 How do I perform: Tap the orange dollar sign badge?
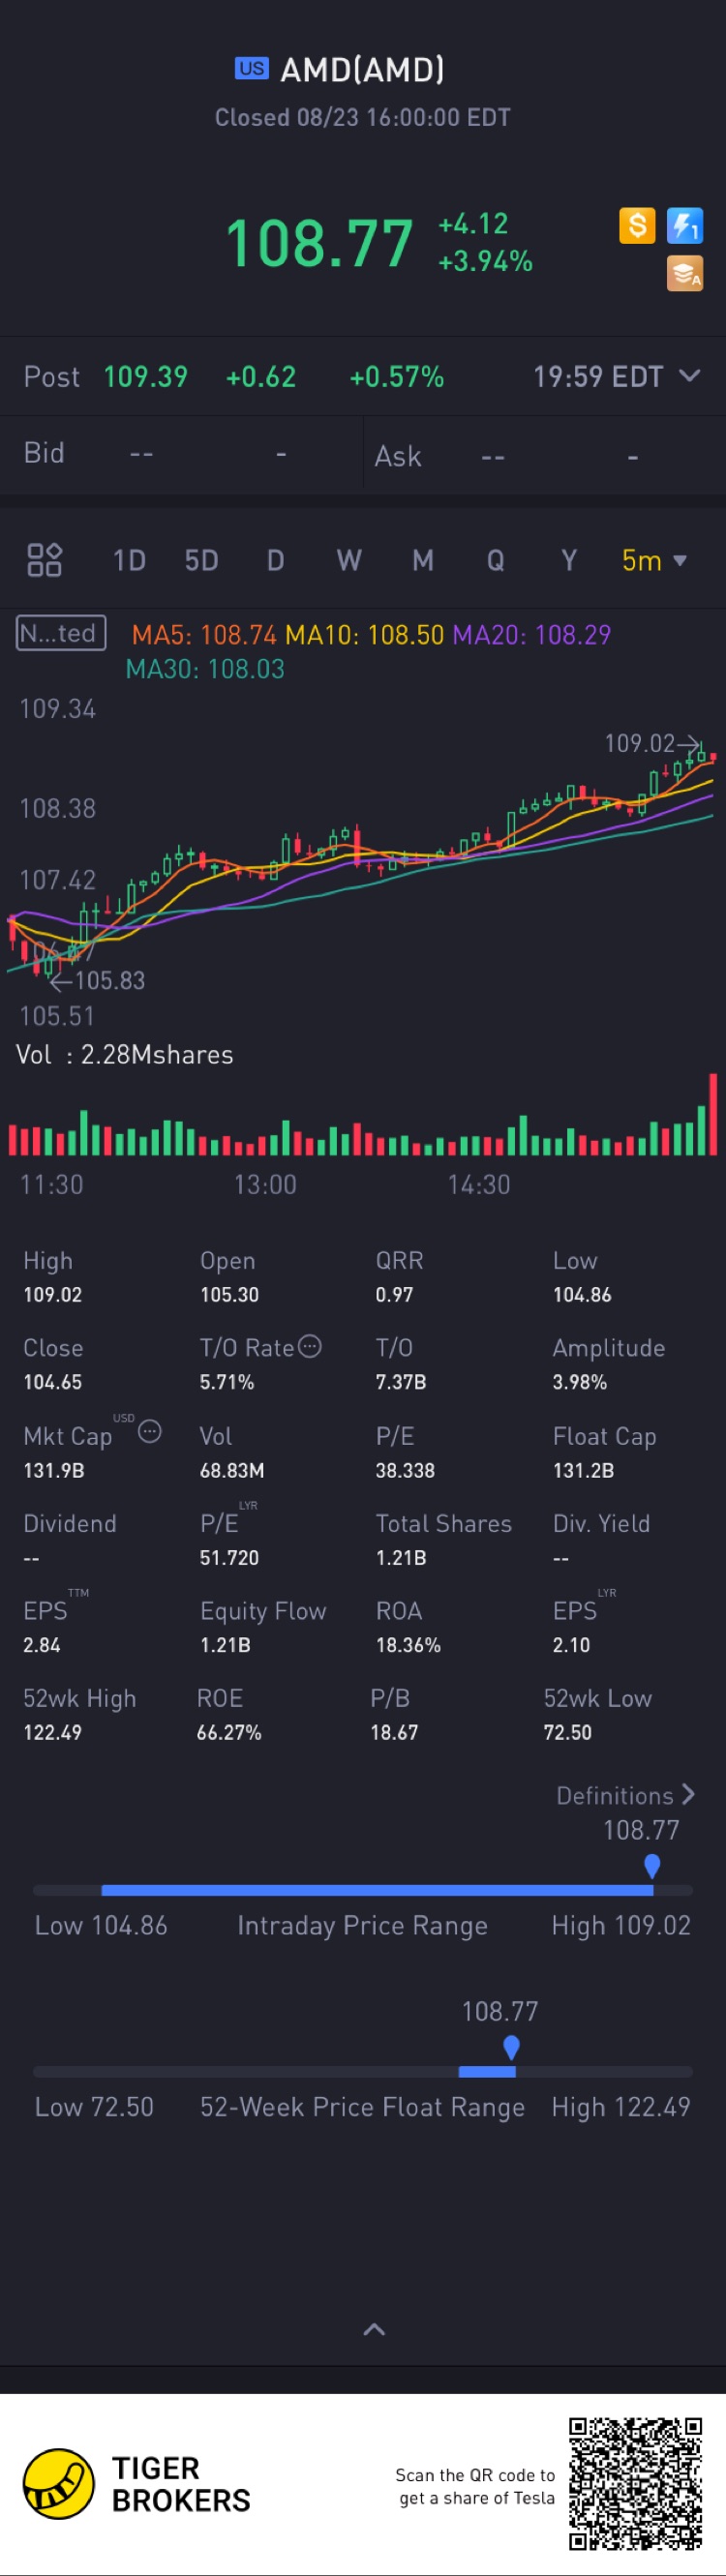(x=636, y=226)
